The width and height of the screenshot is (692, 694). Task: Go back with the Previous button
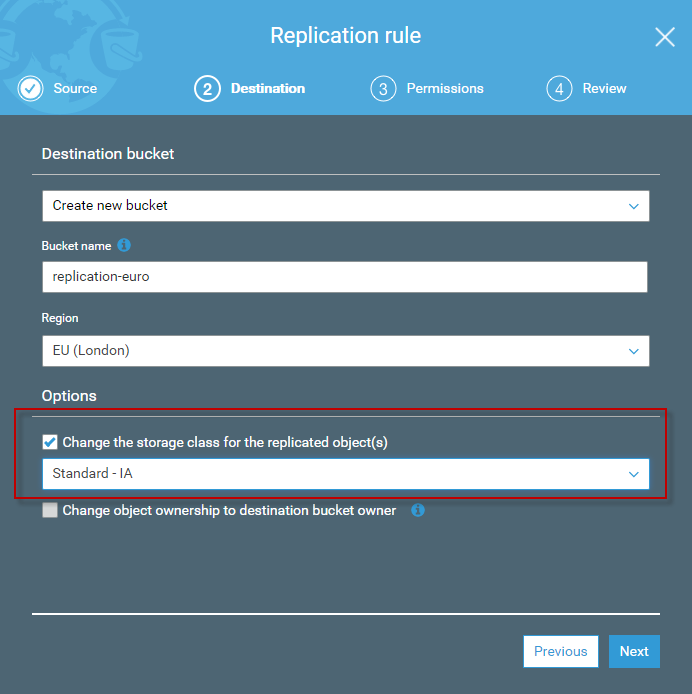pyautogui.click(x=560, y=651)
